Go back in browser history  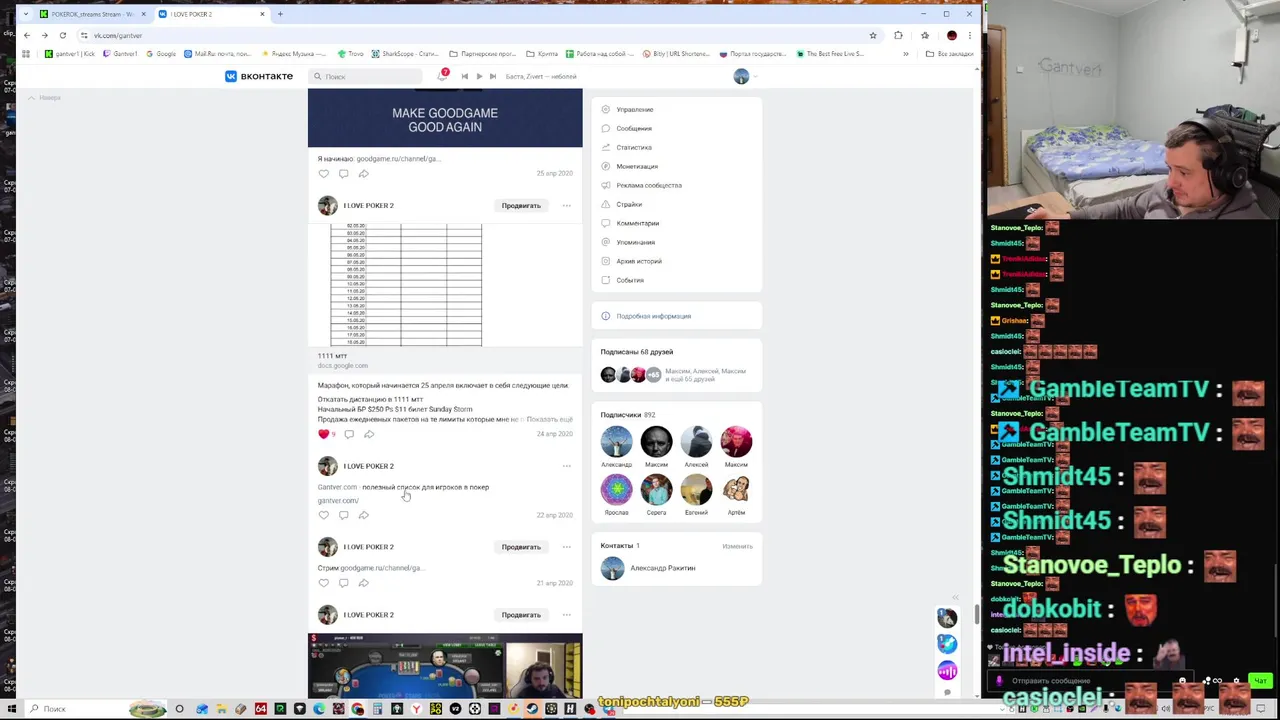click(x=27, y=35)
